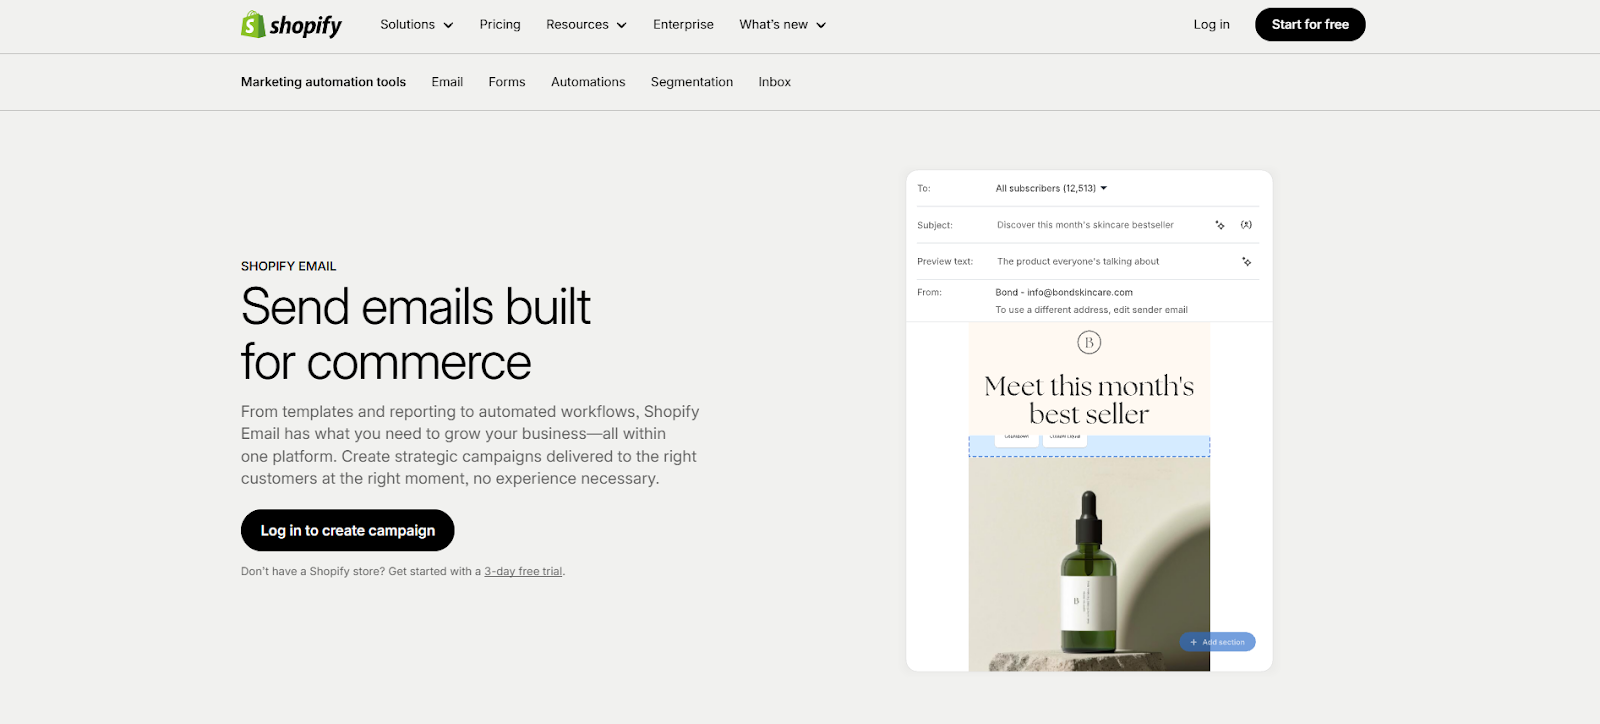Click the Subject field text

pyautogui.click(x=1085, y=225)
